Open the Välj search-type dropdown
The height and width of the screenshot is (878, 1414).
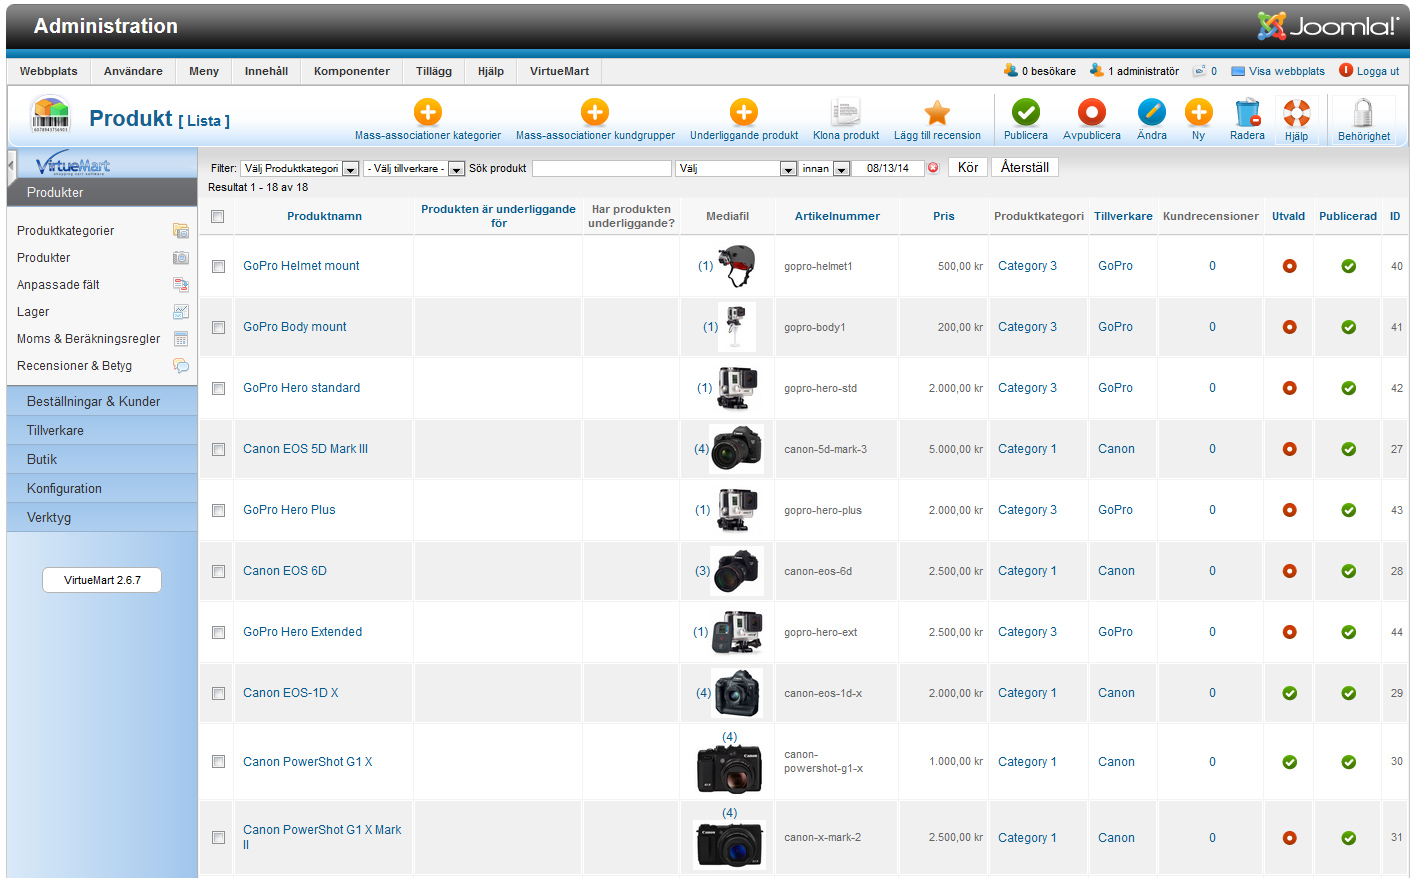736,169
